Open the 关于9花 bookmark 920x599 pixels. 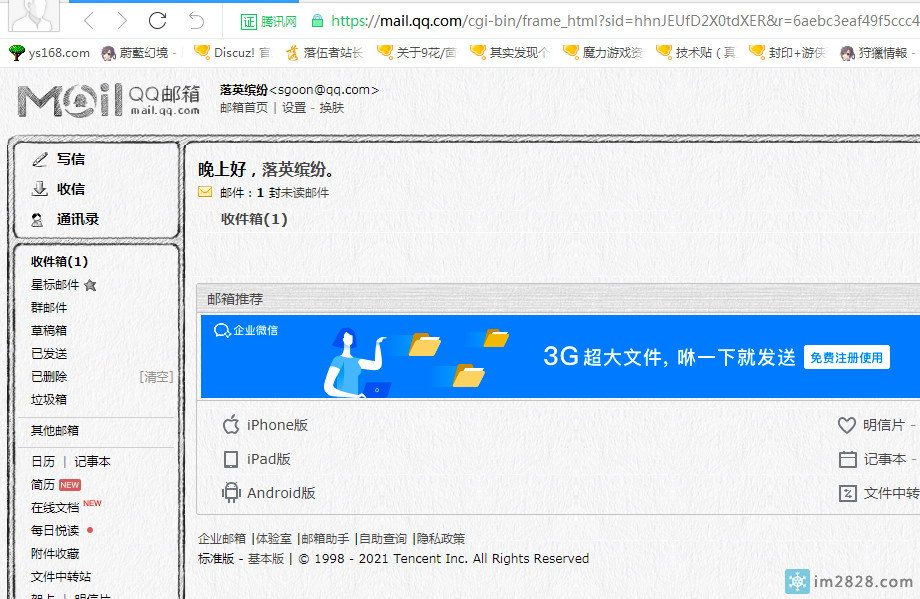tap(417, 53)
